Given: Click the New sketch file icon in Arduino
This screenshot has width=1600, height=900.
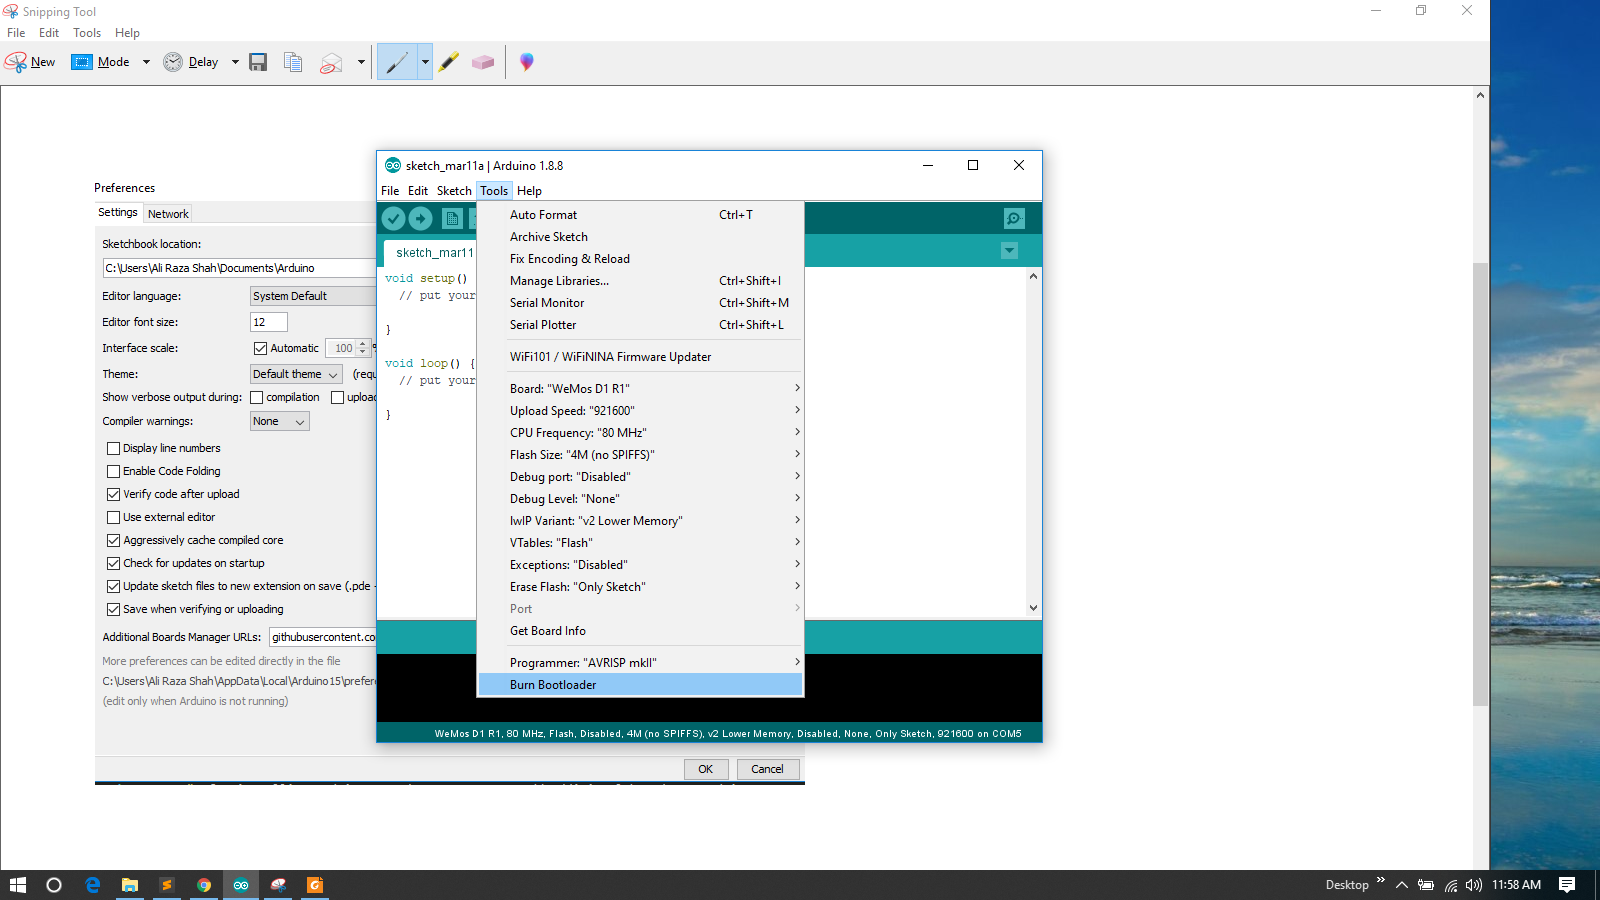Looking at the screenshot, I should 452,218.
